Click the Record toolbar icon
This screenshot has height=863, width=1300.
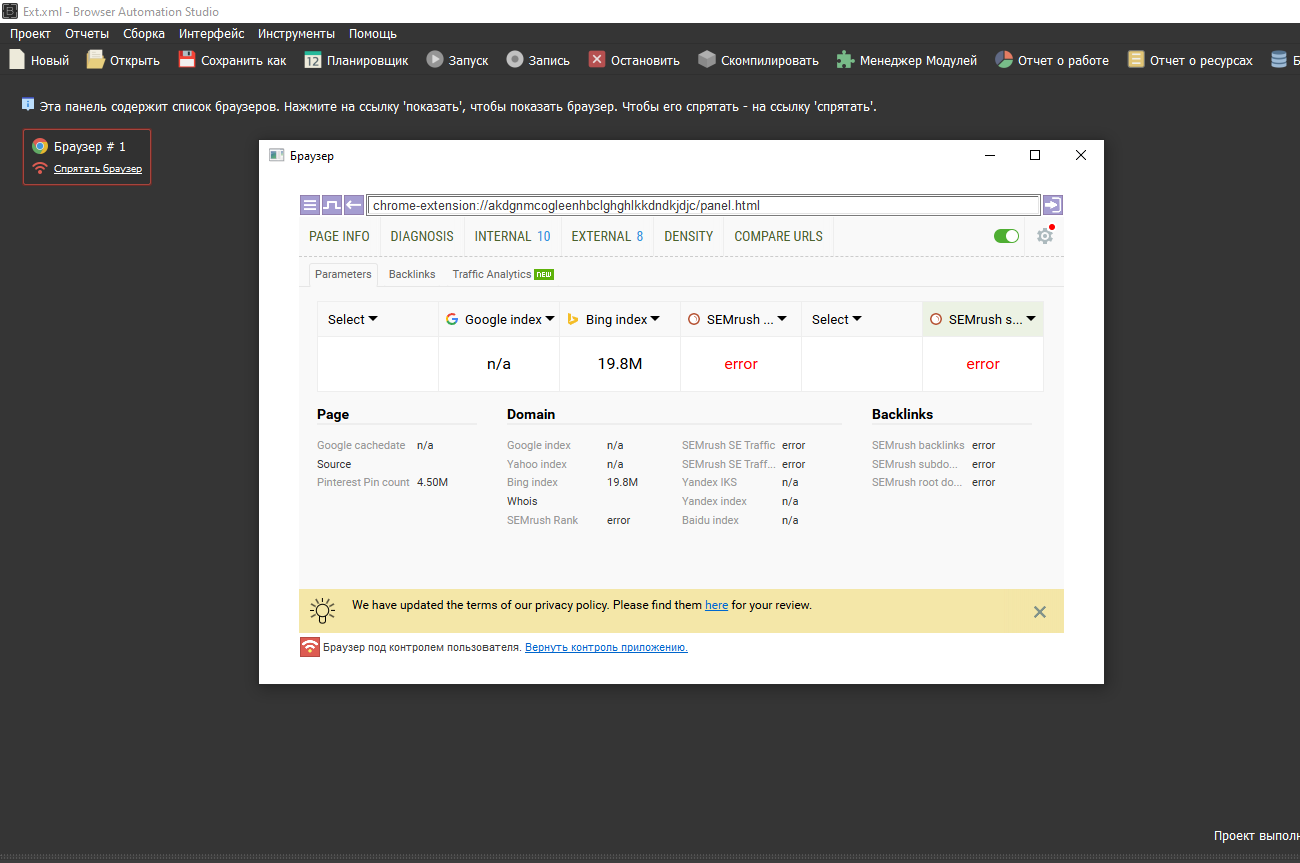(515, 60)
